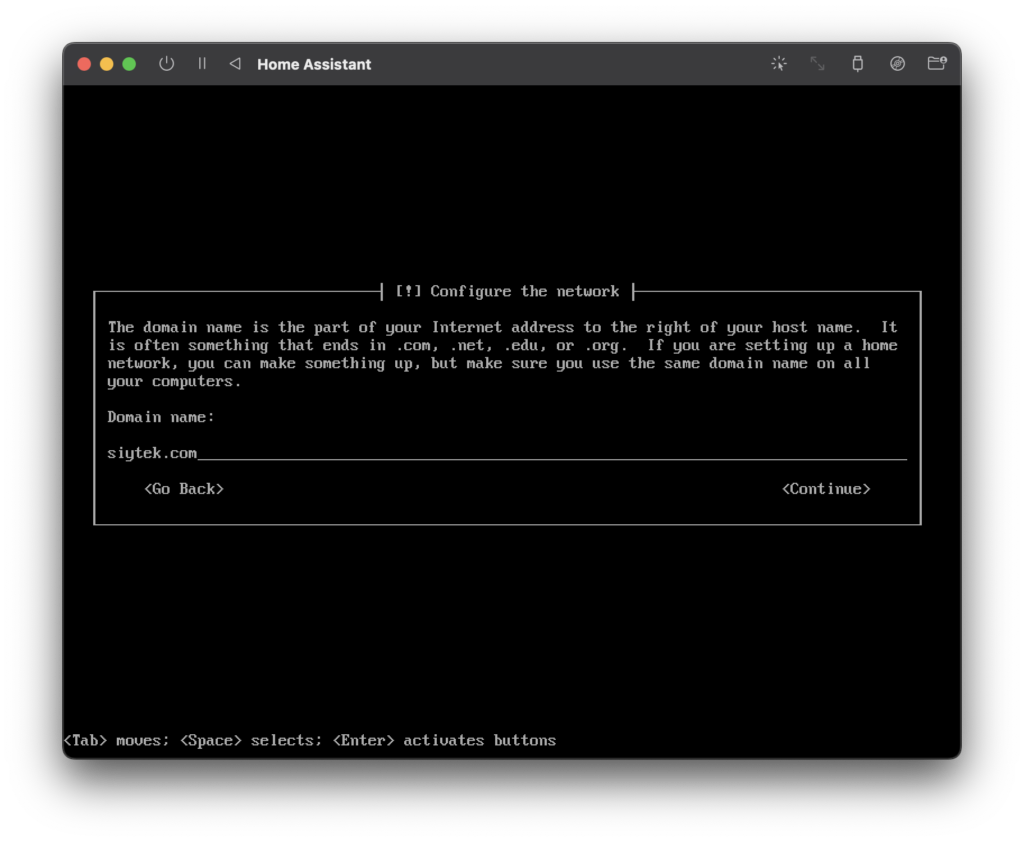This screenshot has width=1024, height=842.
Task: Click the restart triangle icon in the toolbar
Action: [x=235, y=63]
